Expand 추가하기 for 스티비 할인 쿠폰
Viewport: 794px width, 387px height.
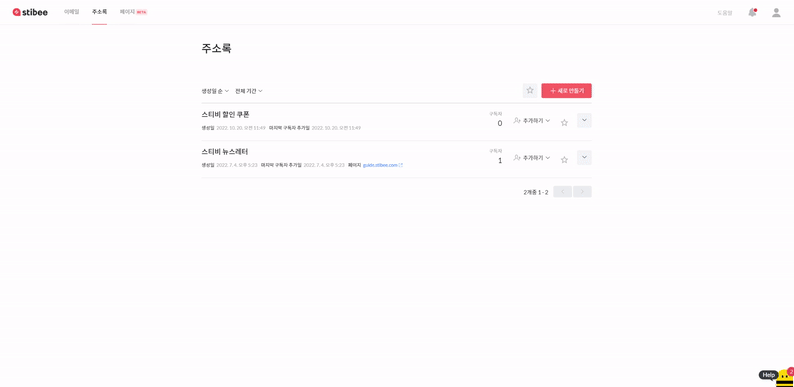(532, 121)
